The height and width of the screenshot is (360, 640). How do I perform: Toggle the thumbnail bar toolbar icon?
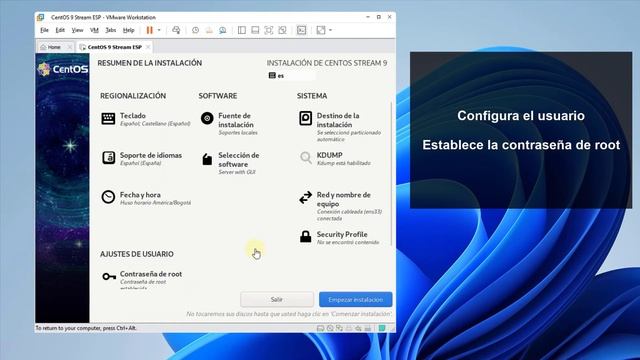255,30
